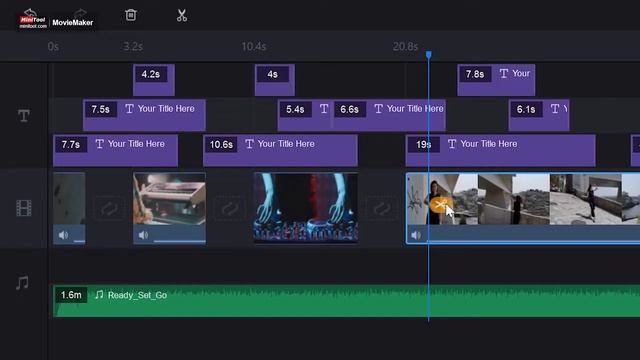This screenshot has width=640, height=360.
Task: Click the redo arrow icon
Action: pyautogui.click(x=80, y=13)
